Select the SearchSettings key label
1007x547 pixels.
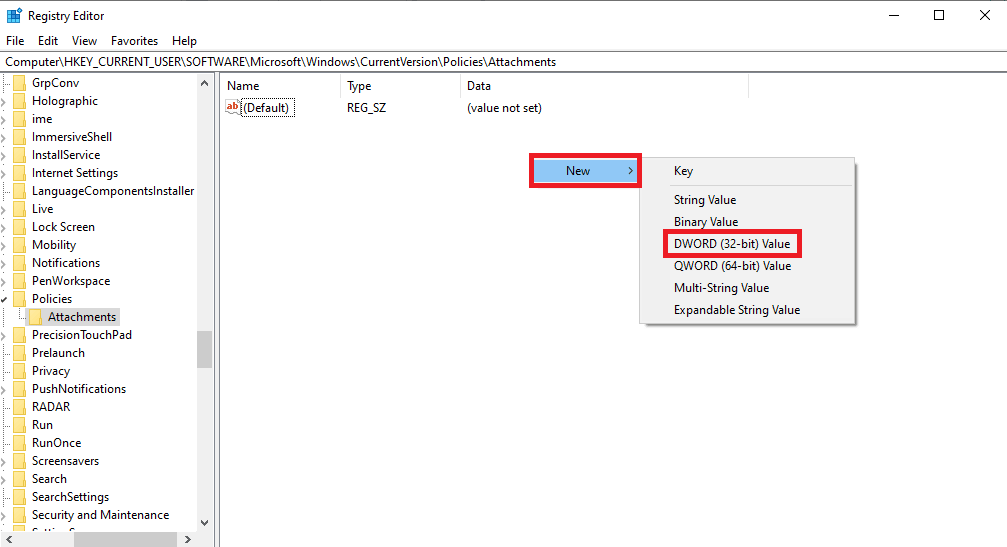(x=71, y=496)
